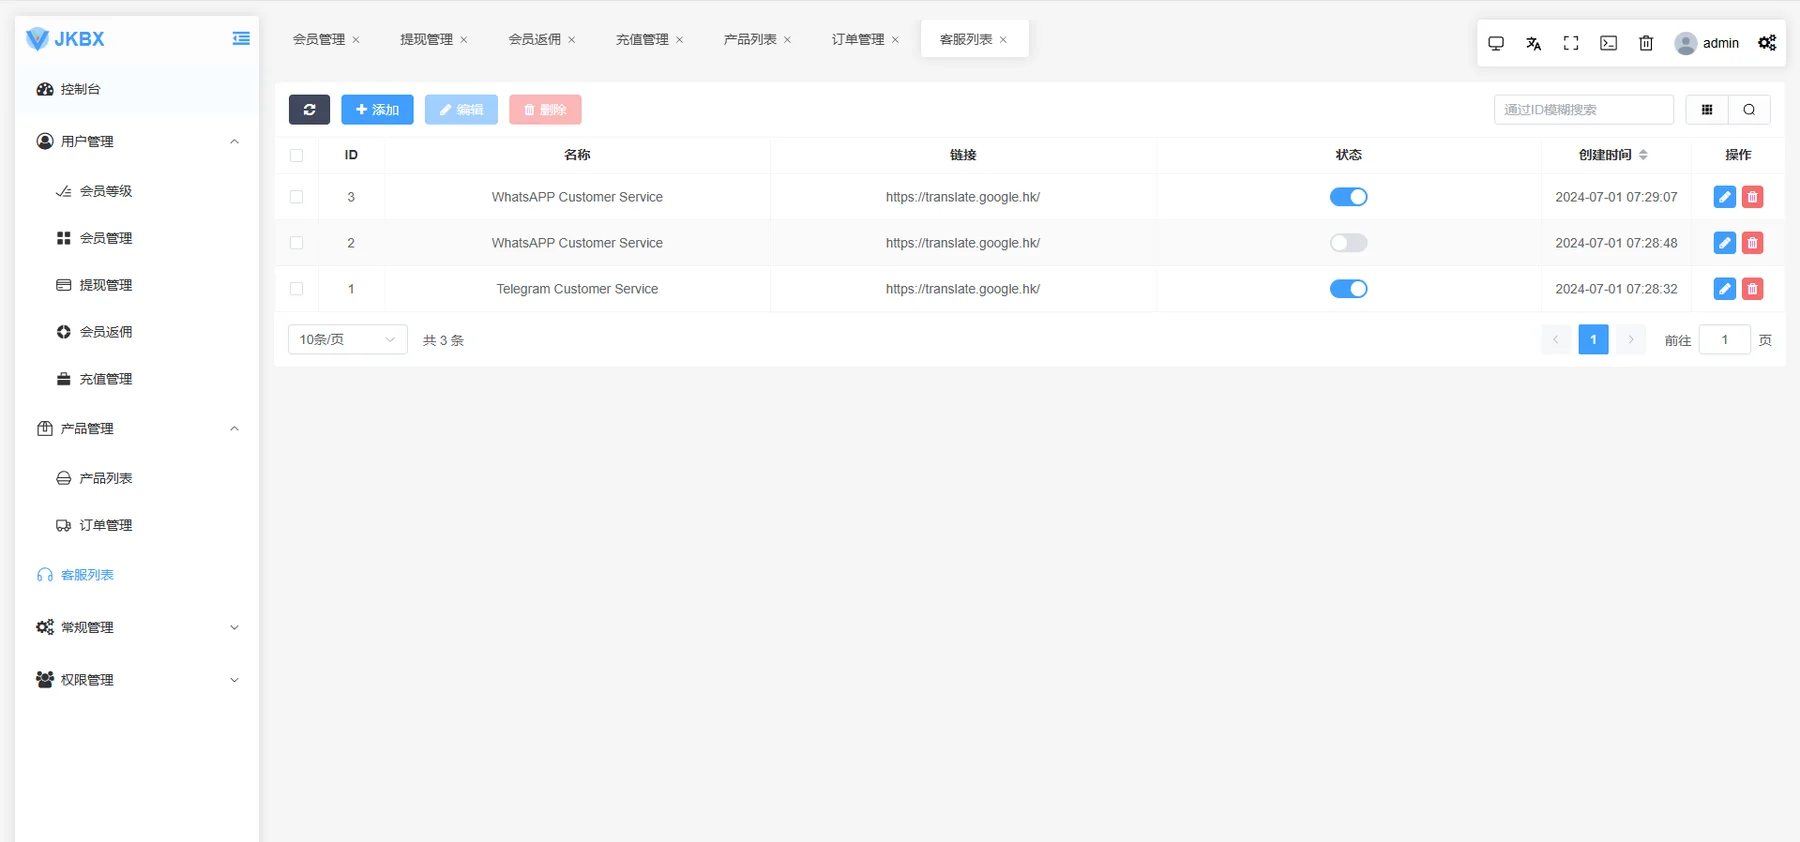Viewport: 1800px width, 842px height.
Task: Toggle fullscreen mode icon in the header
Action: click(x=1571, y=43)
